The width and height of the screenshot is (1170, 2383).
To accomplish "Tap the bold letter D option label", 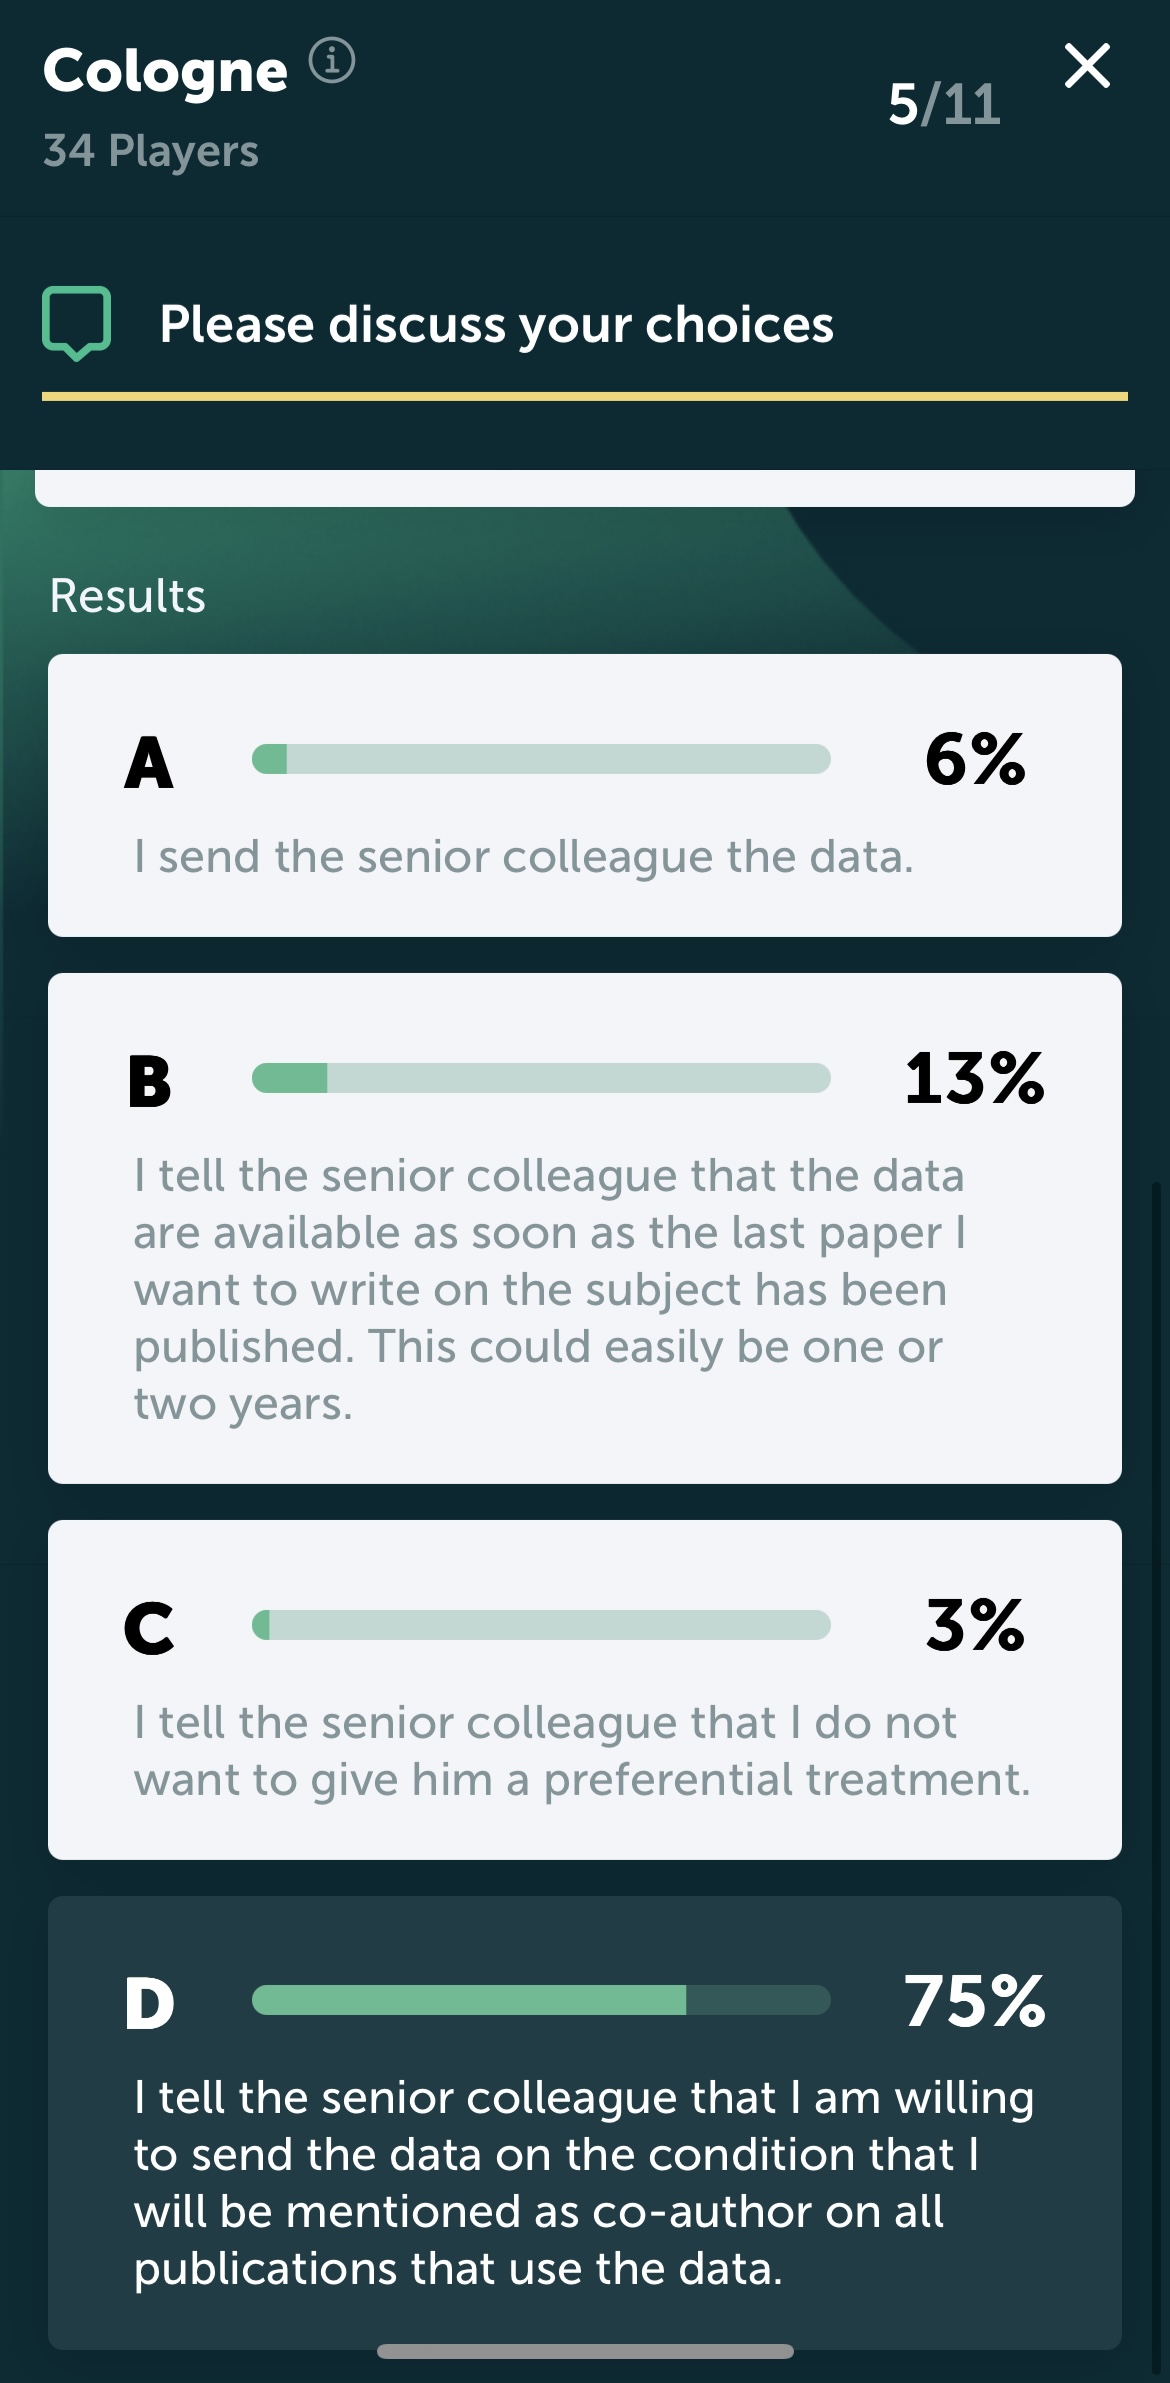I will (149, 2003).
